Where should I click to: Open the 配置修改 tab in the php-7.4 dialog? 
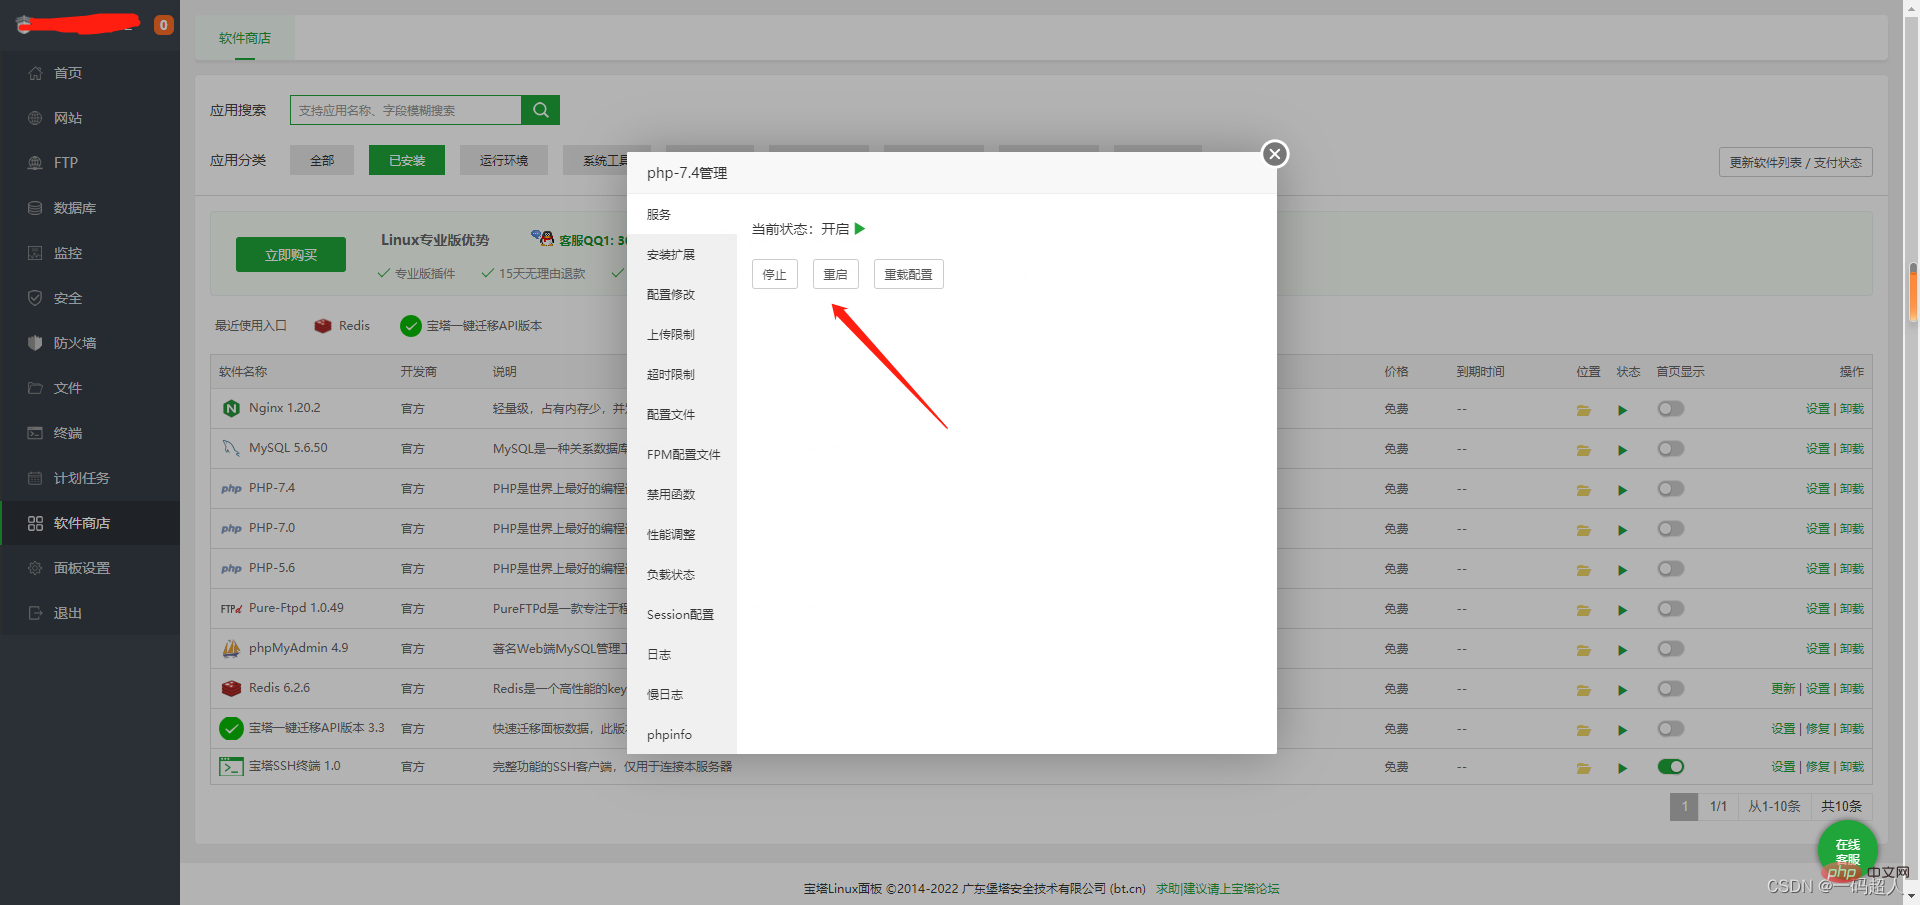coord(682,295)
